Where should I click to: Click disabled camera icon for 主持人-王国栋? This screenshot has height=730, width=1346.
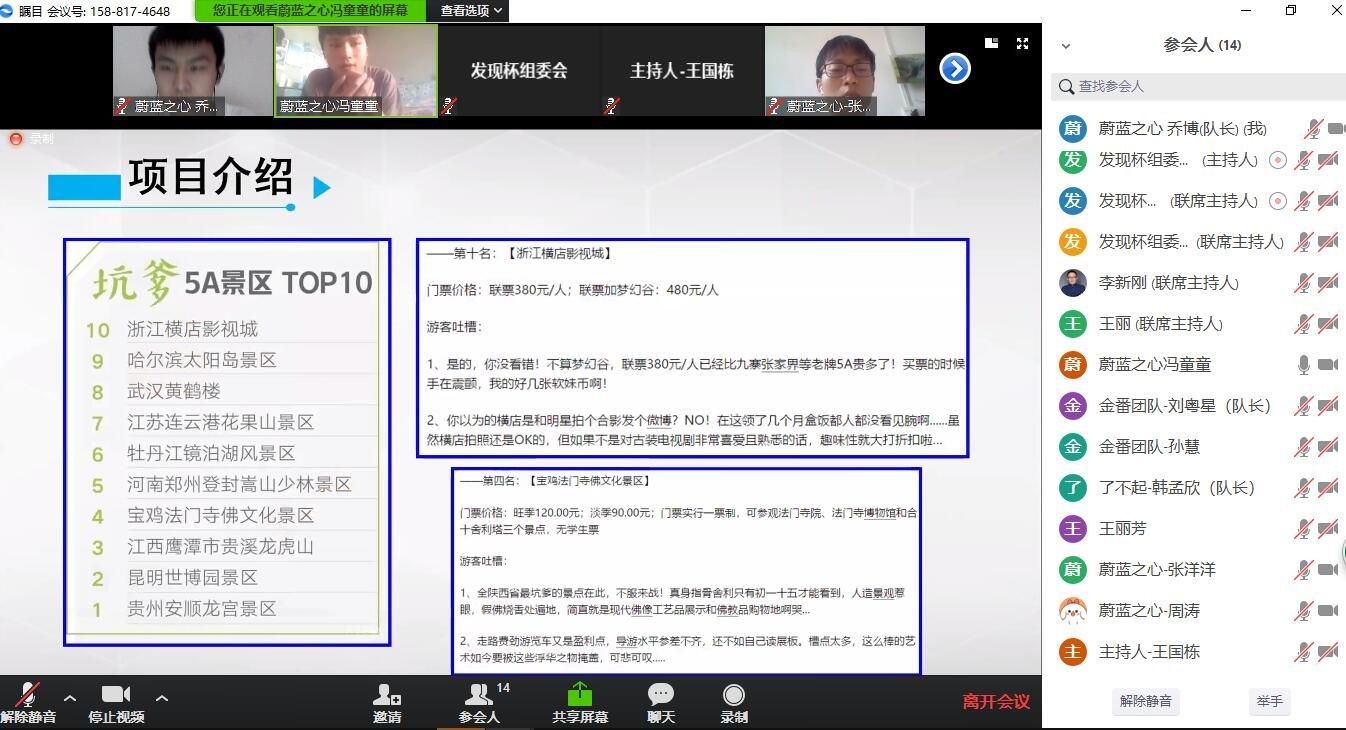pos(1328,652)
